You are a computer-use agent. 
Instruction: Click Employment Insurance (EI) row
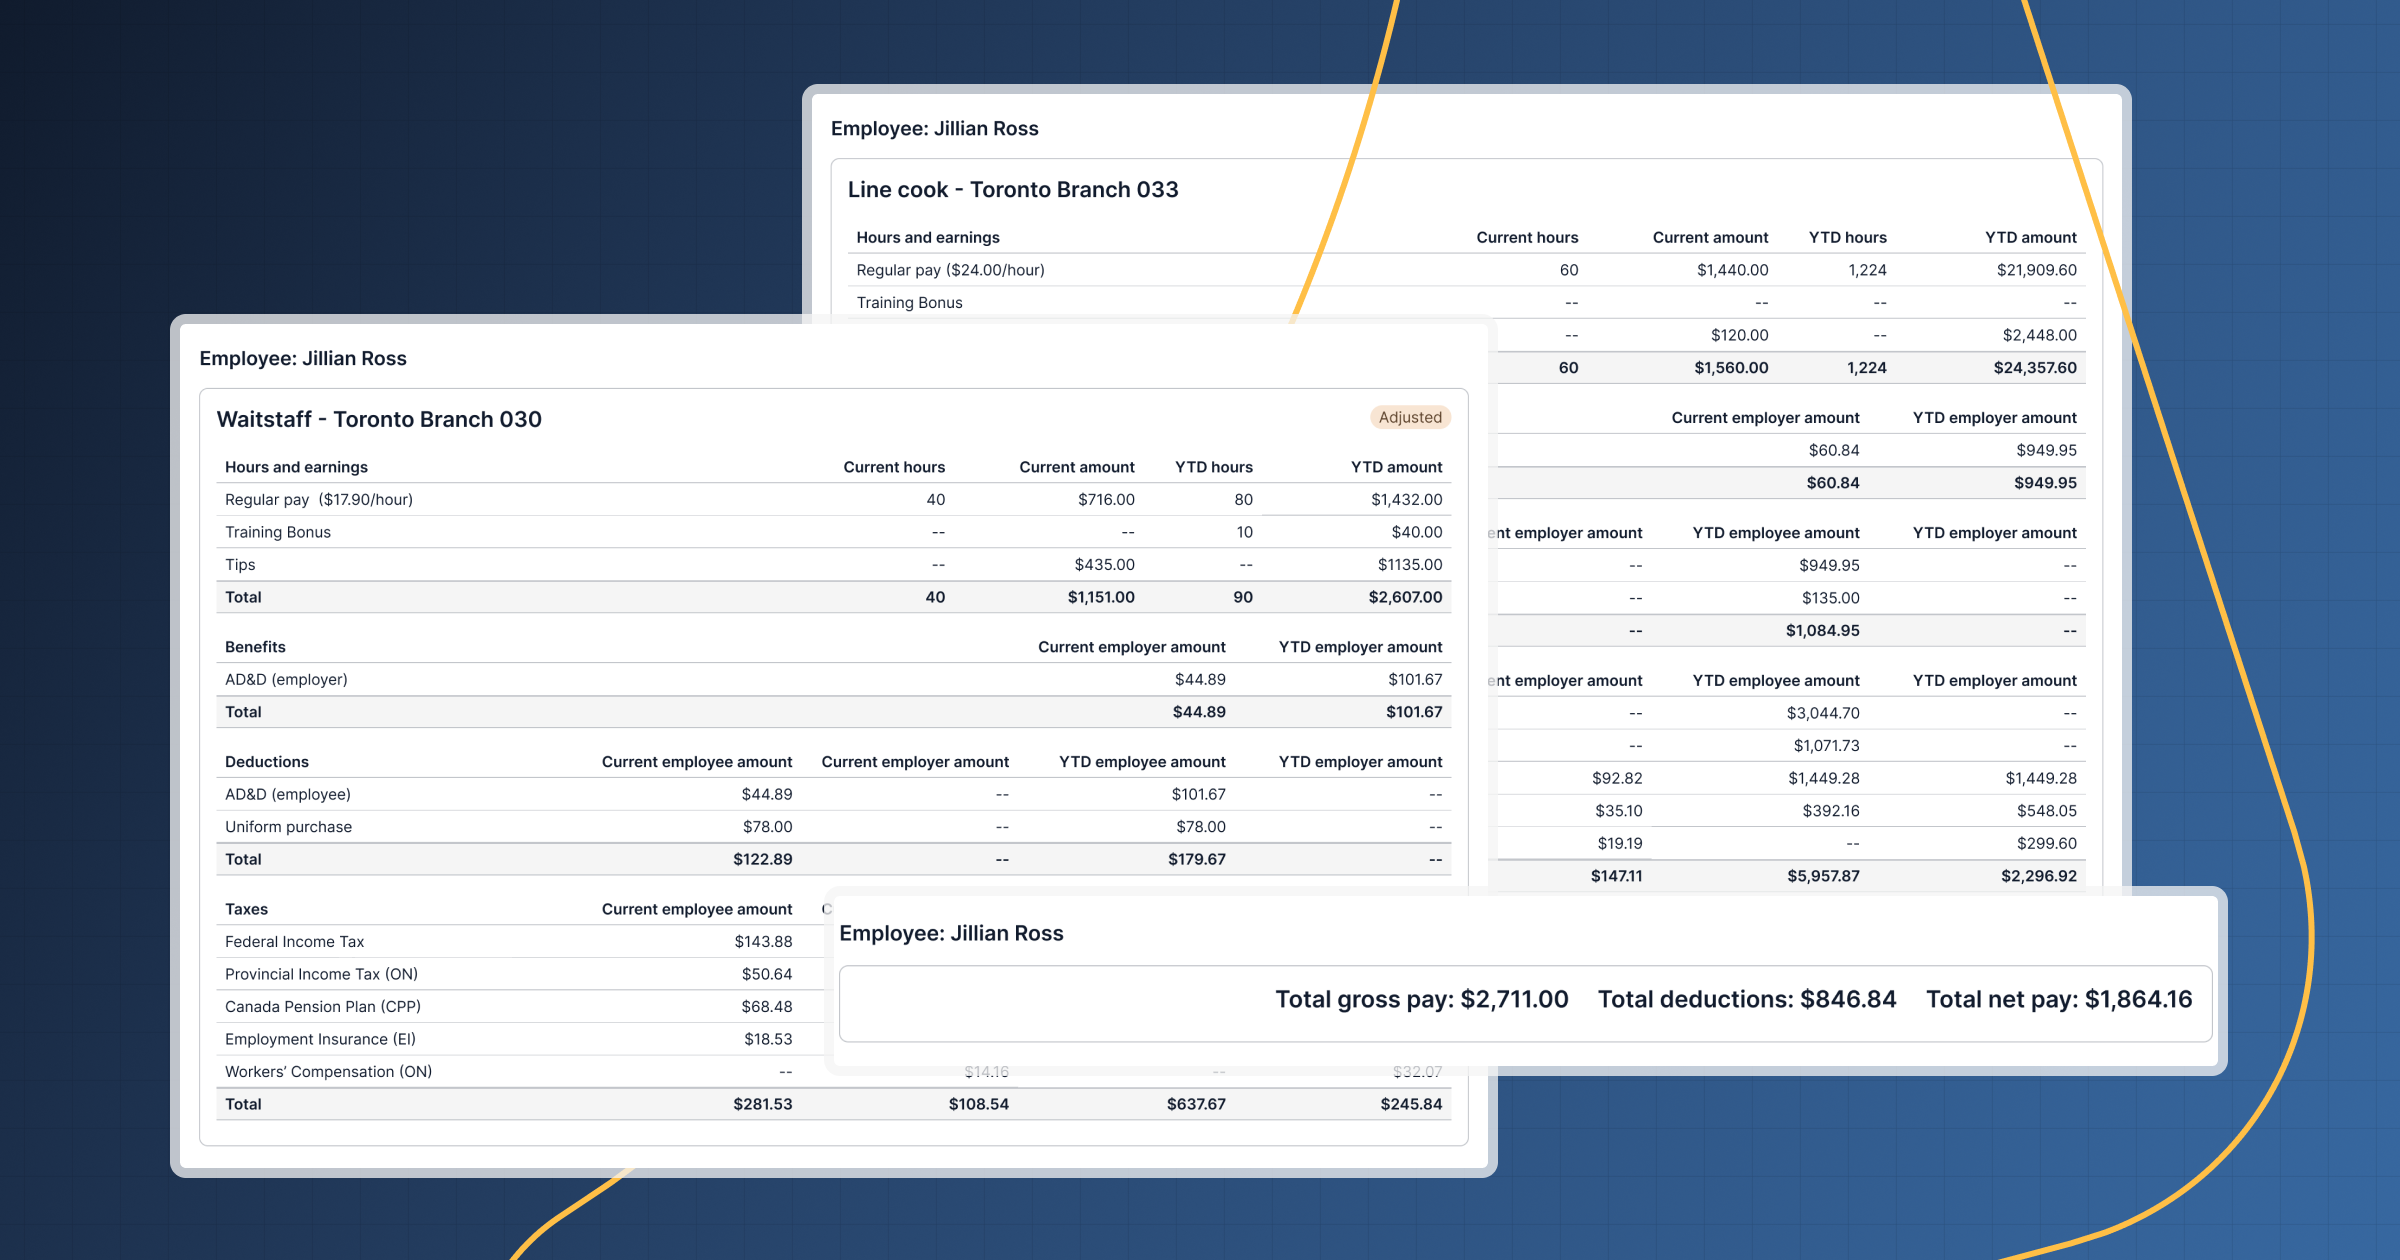(x=320, y=1040)
